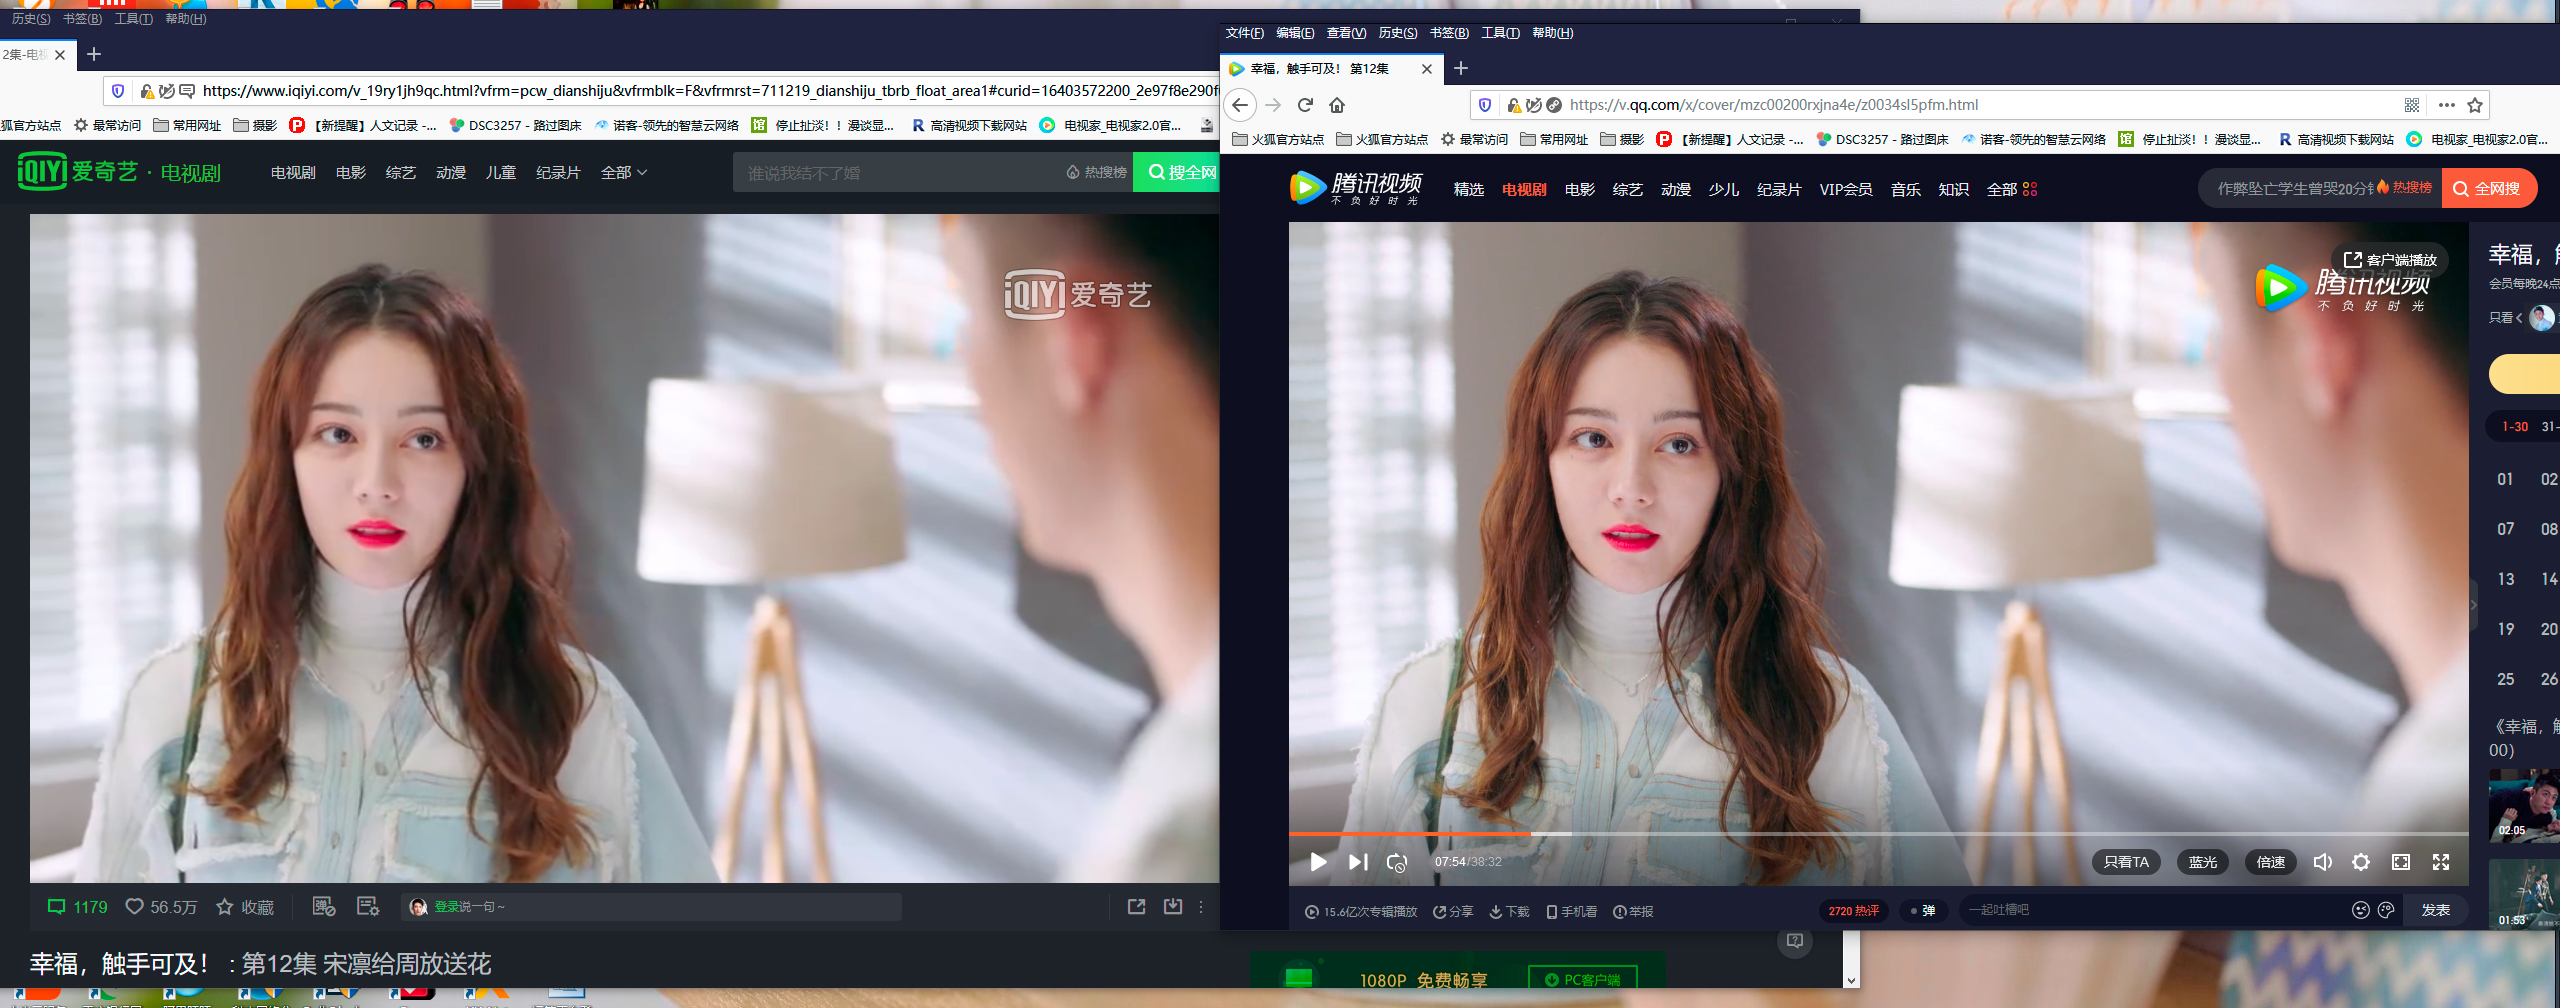Screen dimensions: 2560x1008
Task: Expand the iQiyi 全部 category dropdown
Action: [x=624, y=173]
